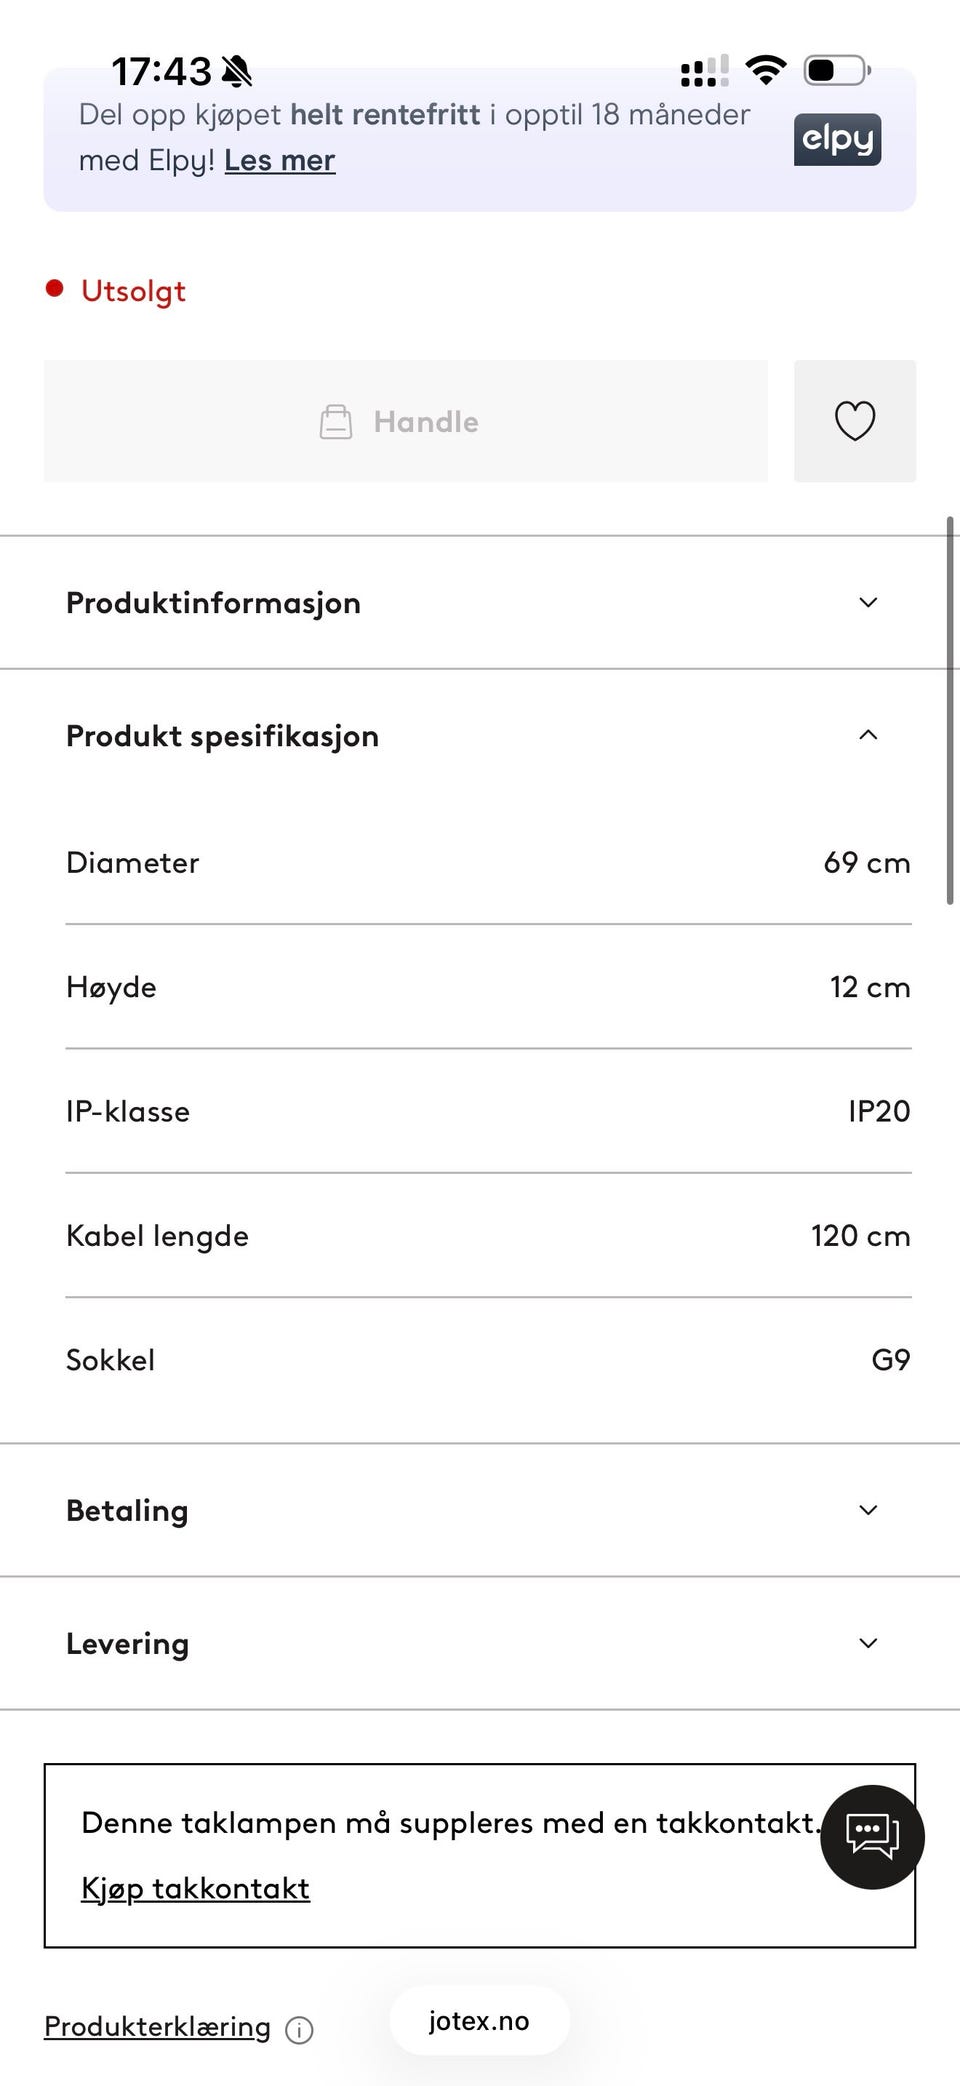Tap the Elpy logo badge
This screenshot has height=2086, width=960.
pos(837,139)
